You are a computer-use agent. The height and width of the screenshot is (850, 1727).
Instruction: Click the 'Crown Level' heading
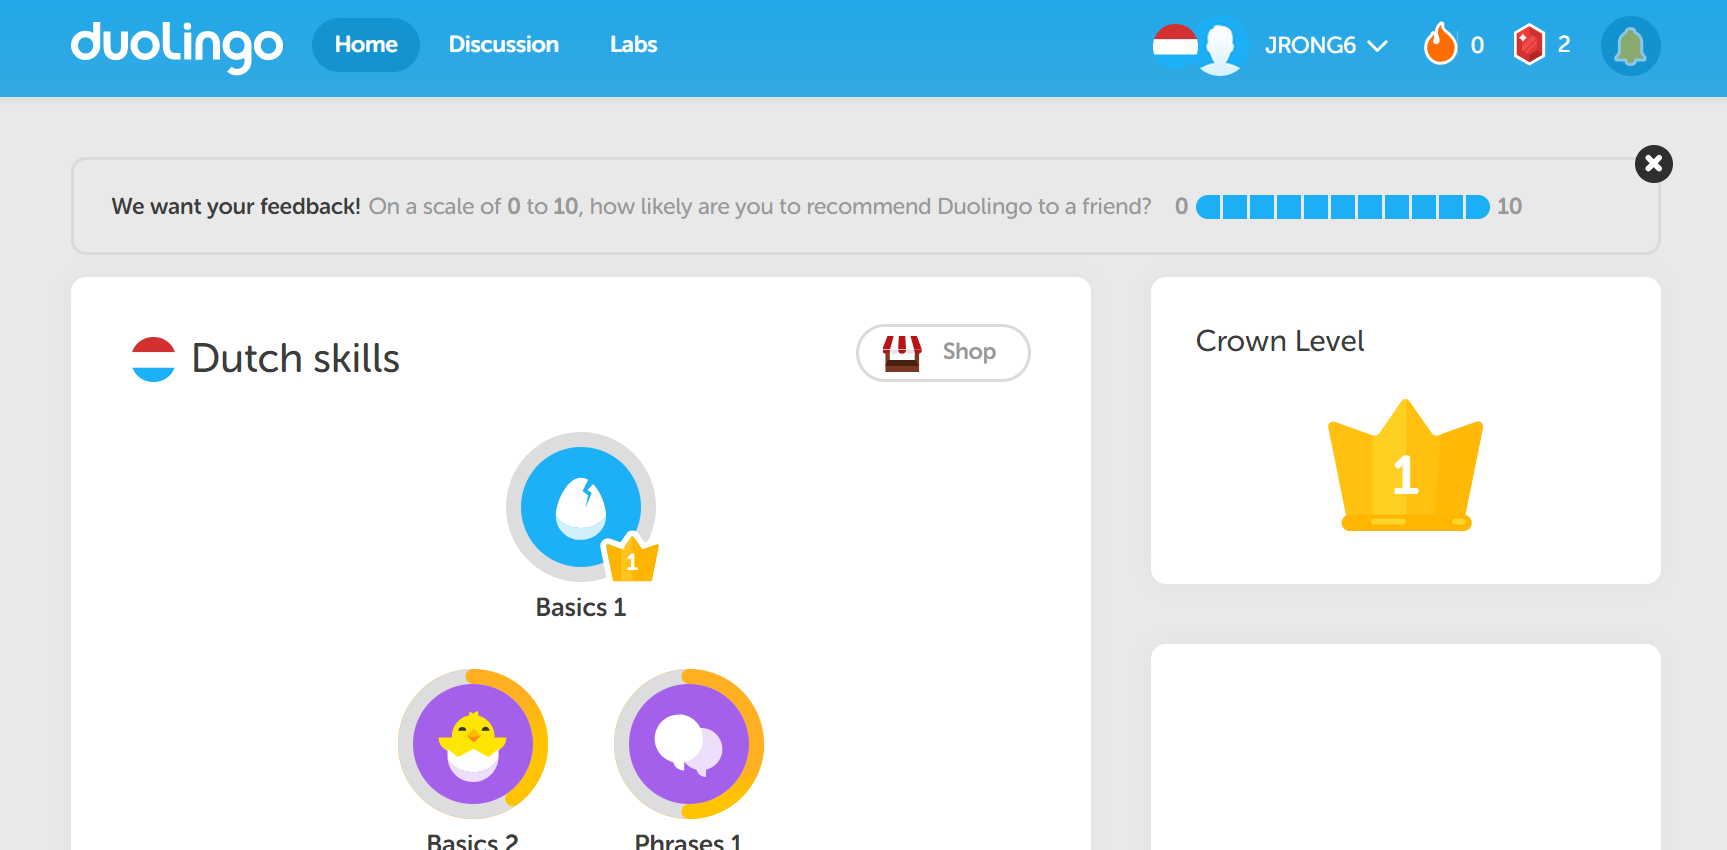point(1280,341)
